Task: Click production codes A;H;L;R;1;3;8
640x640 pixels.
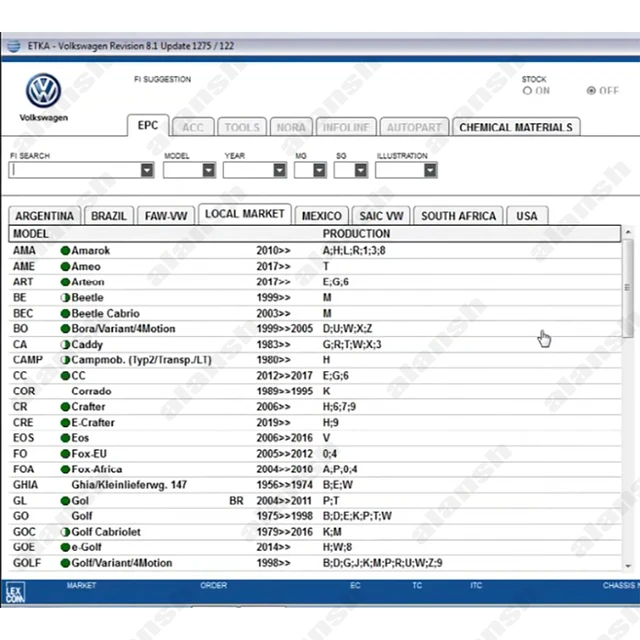Action: (x=354, y=251)
